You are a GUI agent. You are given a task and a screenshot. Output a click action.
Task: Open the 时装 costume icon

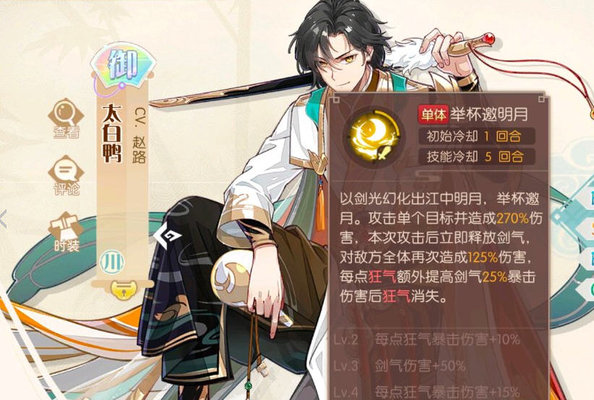[66, 231]
